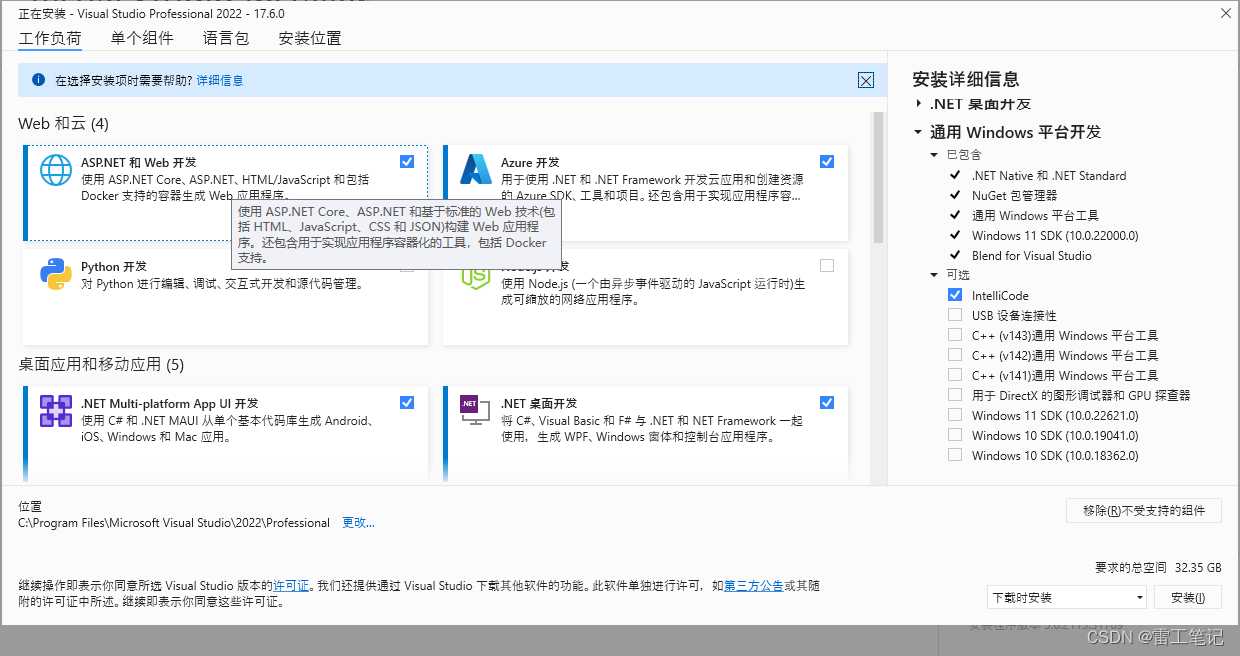Click the Python development logo icon
This screenshot has height=656, width=1240.
[56, 274]
